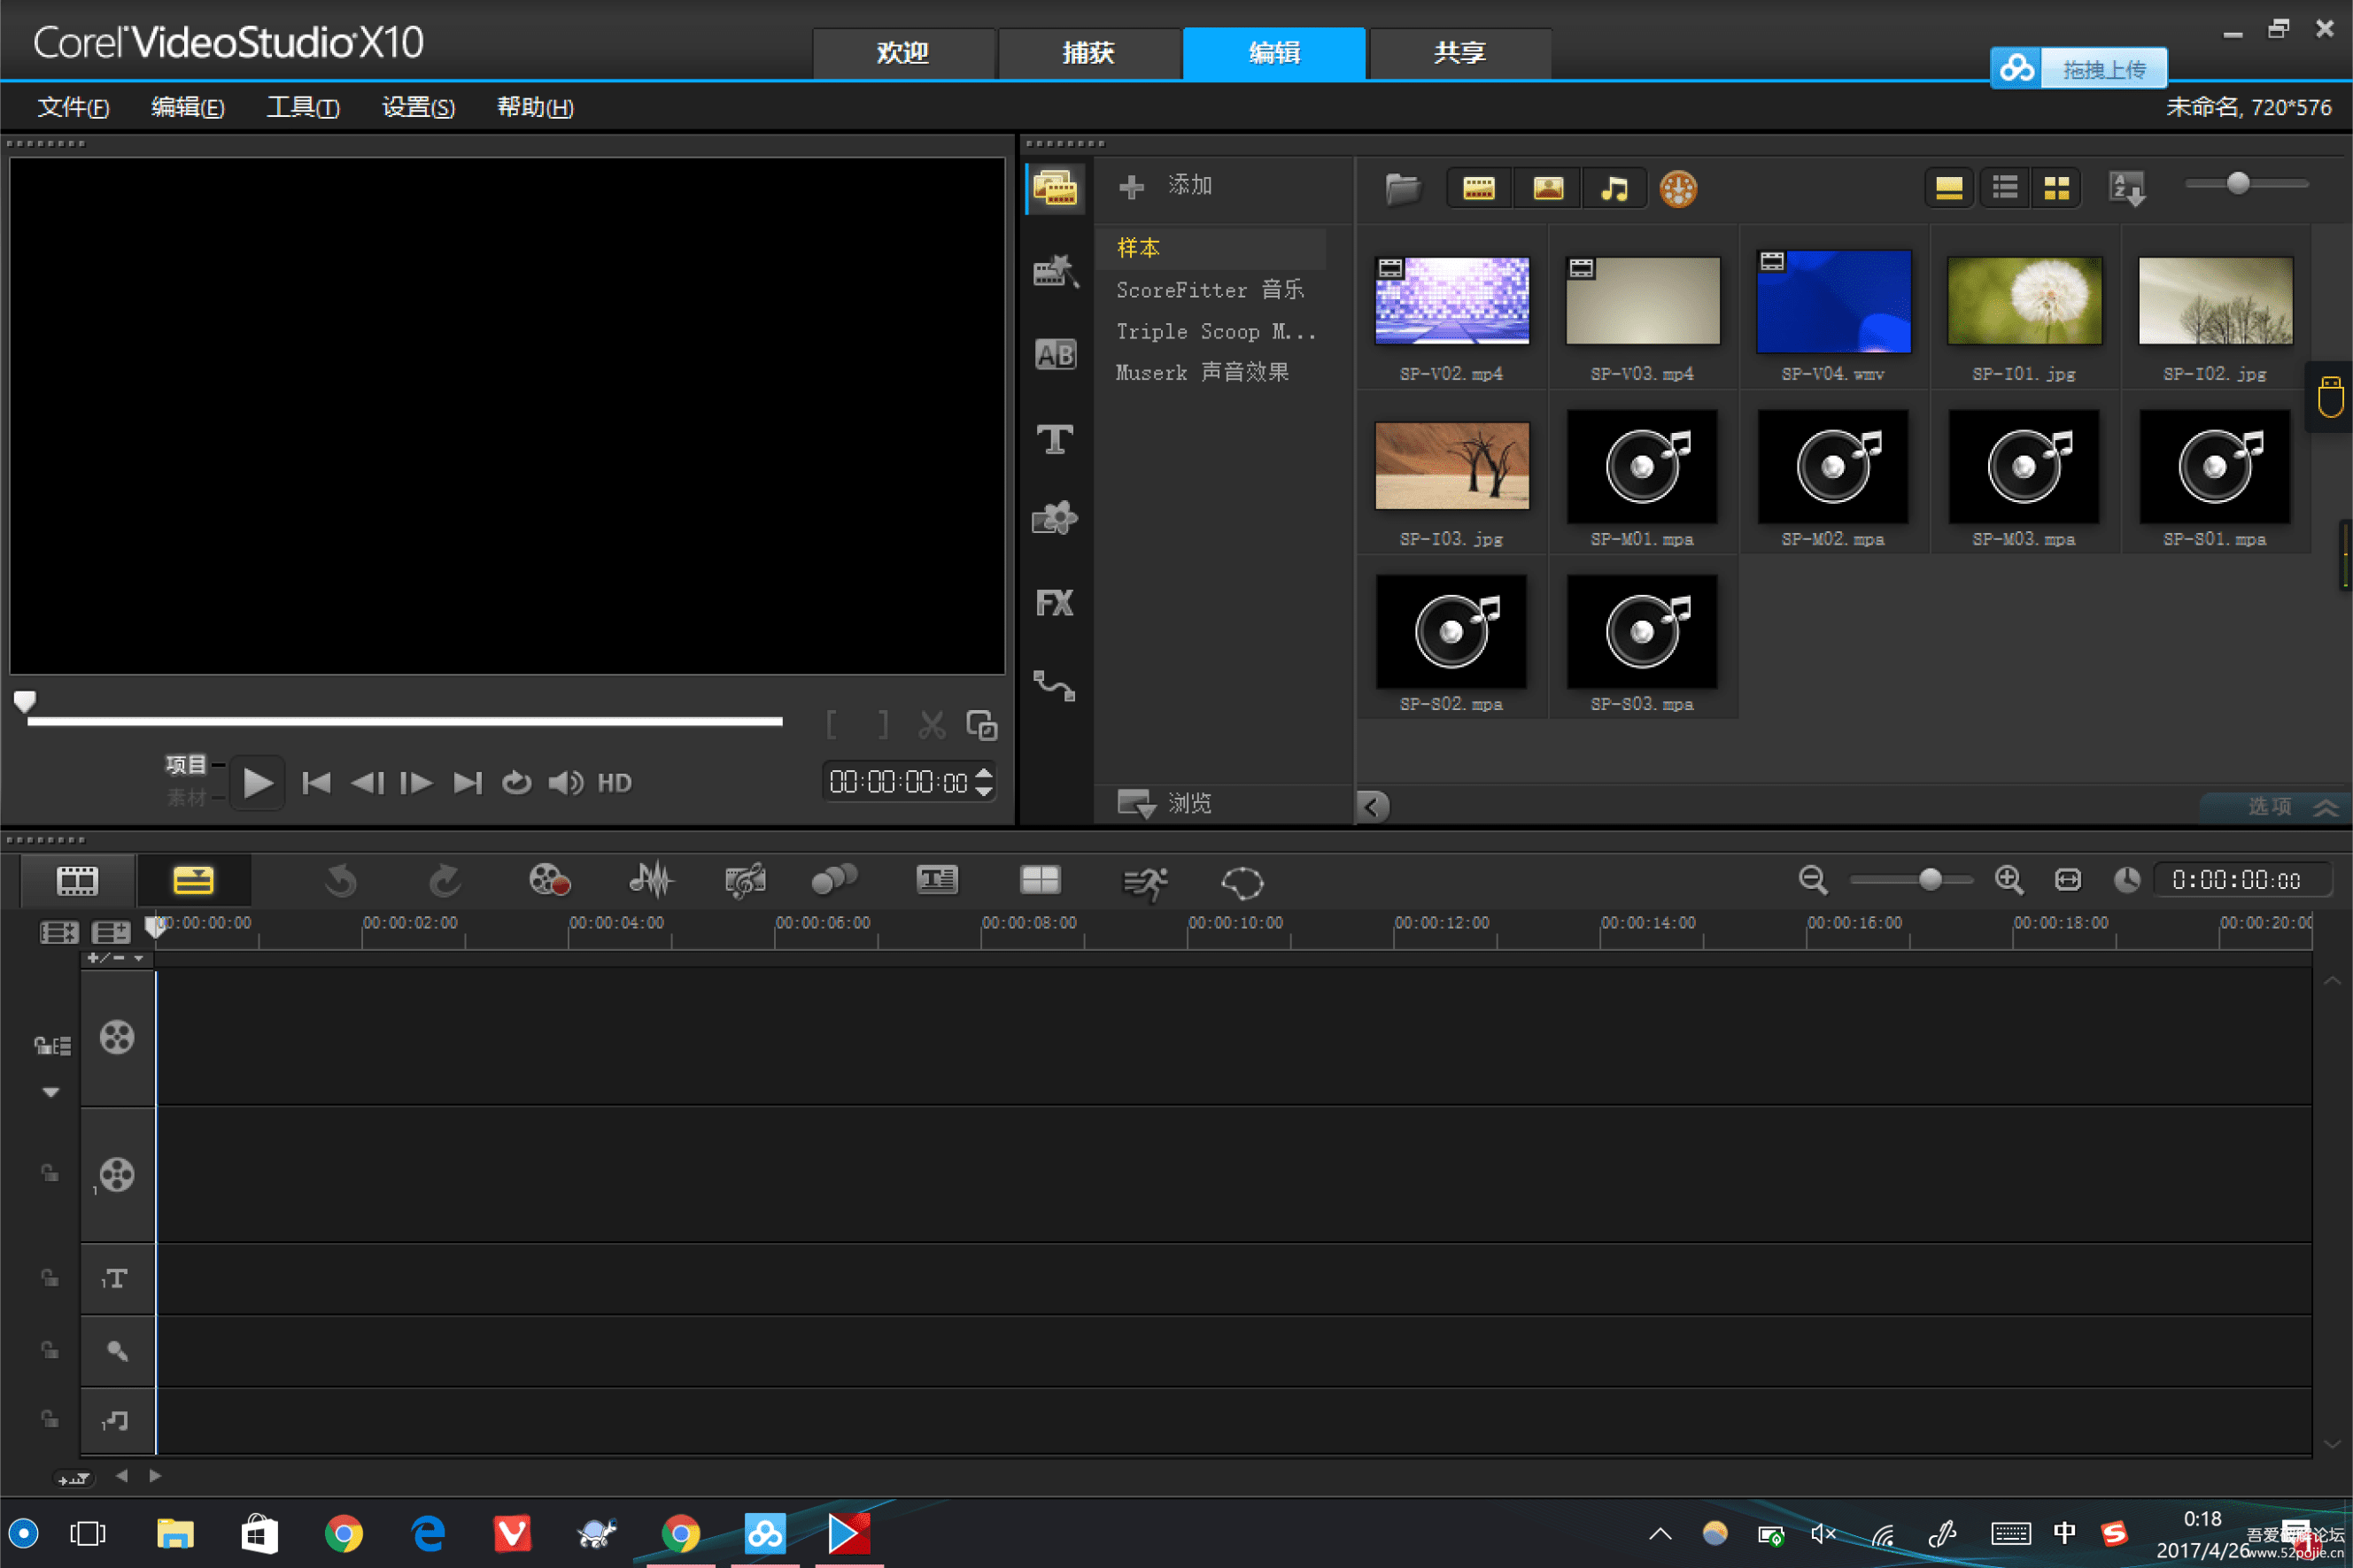Toggle showing photos in library

pos(1548,188)
